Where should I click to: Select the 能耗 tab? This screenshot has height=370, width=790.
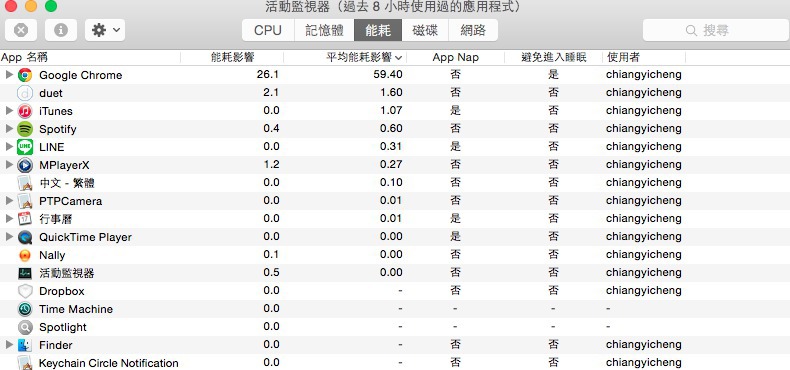[378, 30]
